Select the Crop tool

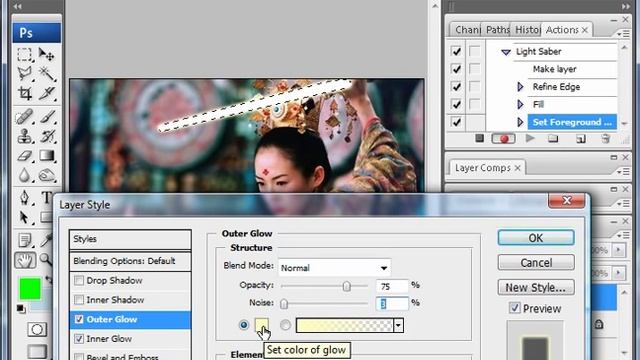pyautogui.click(x=25, y=93)
